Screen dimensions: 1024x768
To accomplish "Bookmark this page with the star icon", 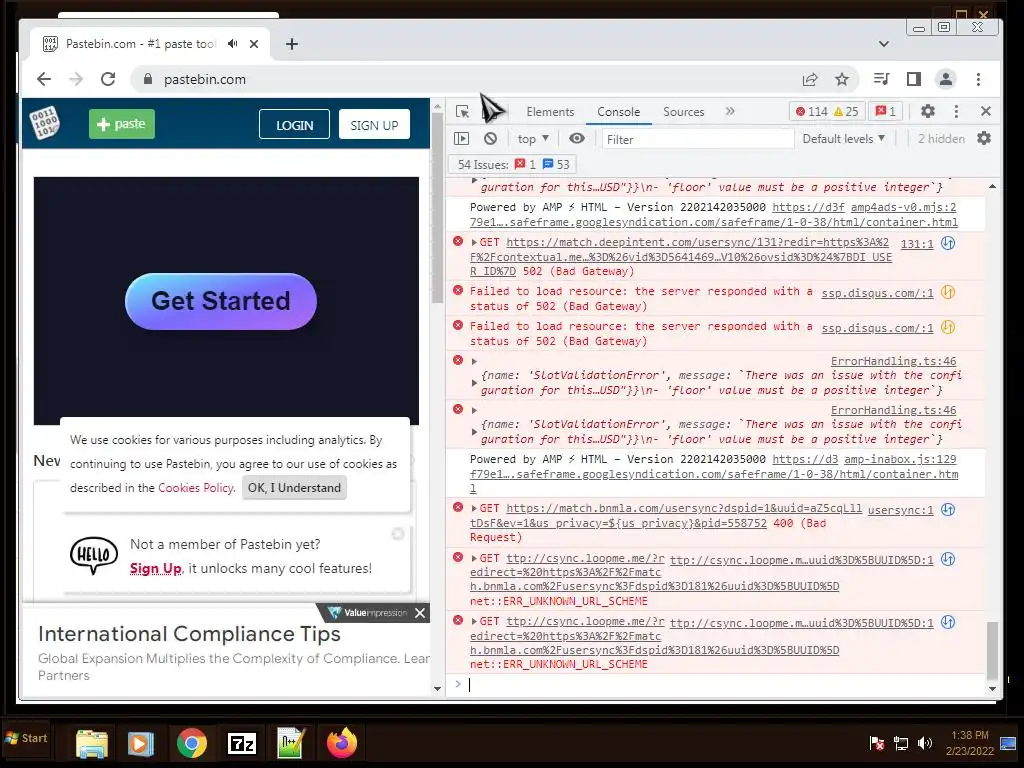I will point(842,79).
